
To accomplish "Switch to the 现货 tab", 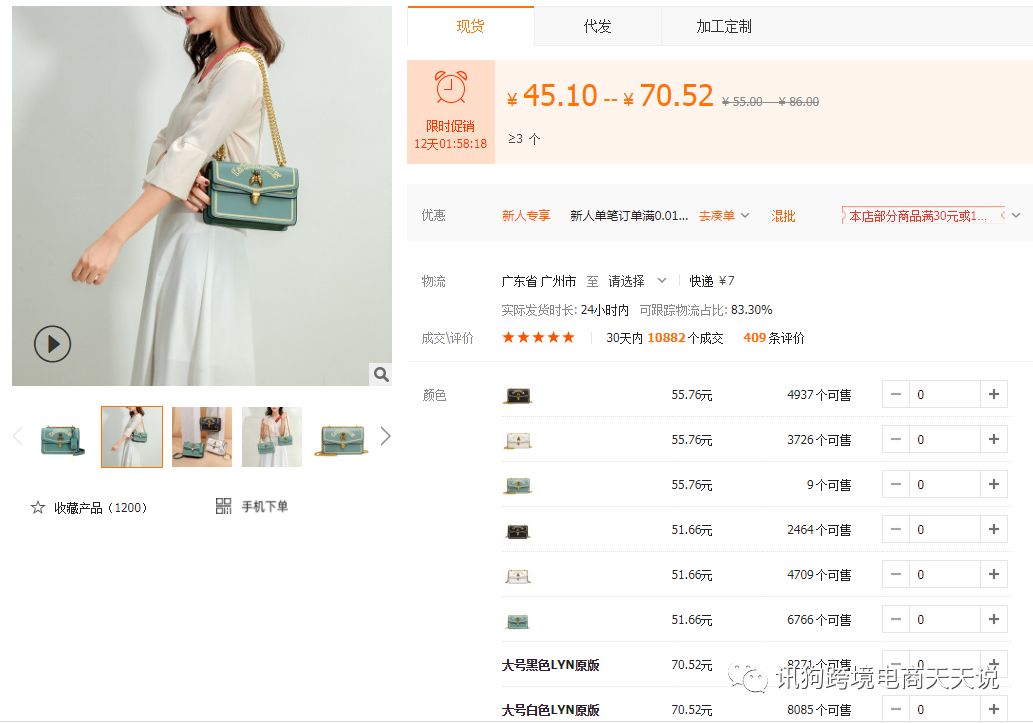I will click(x=470, y=26).
